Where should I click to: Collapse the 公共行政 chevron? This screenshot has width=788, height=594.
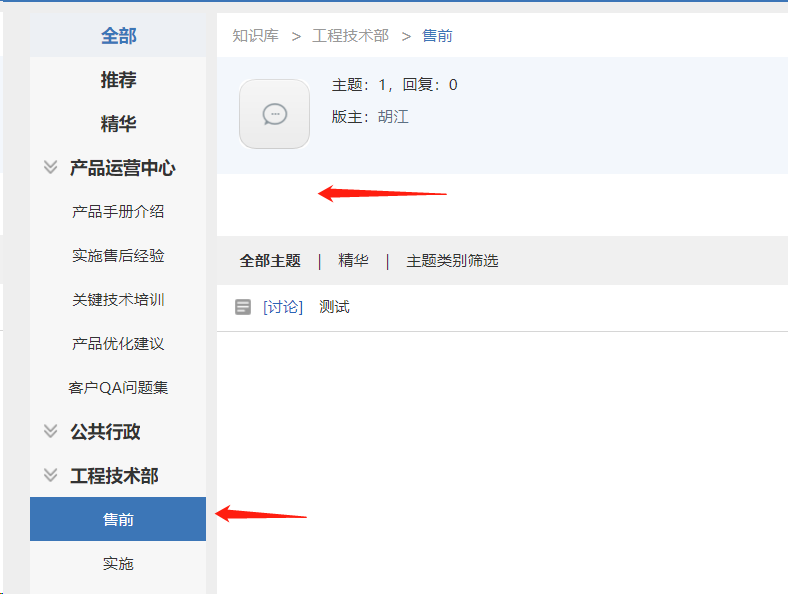pyautogui.click(x=50, y=431)
